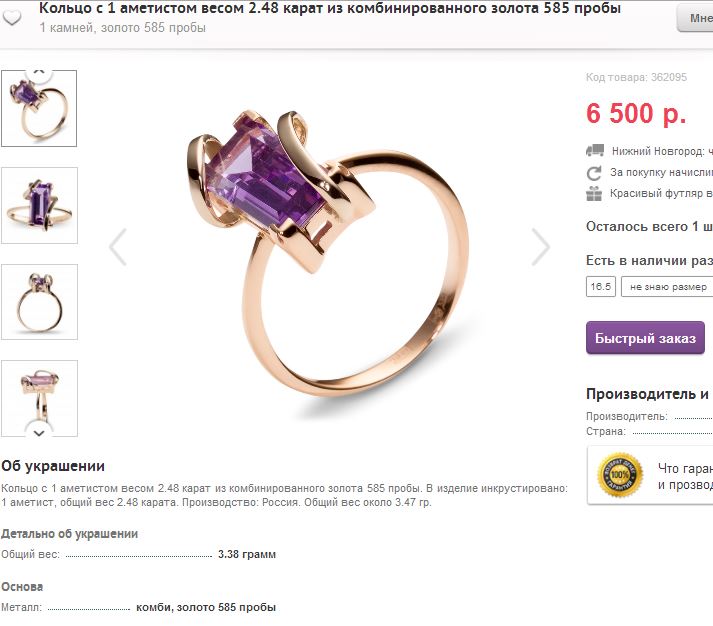
Task: Click the delivery truck icon for Нижний Новгород
Action: pos(595,150)
